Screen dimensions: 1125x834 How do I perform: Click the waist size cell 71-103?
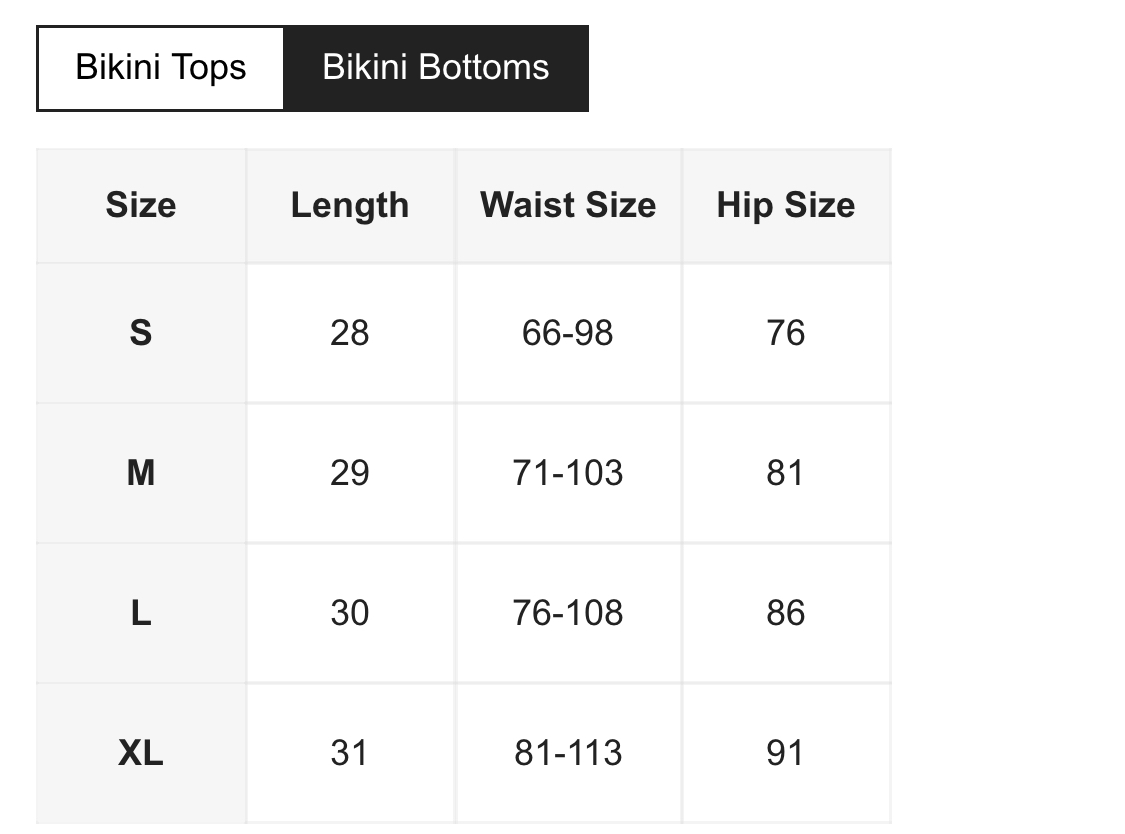click(x=568, y=472)
